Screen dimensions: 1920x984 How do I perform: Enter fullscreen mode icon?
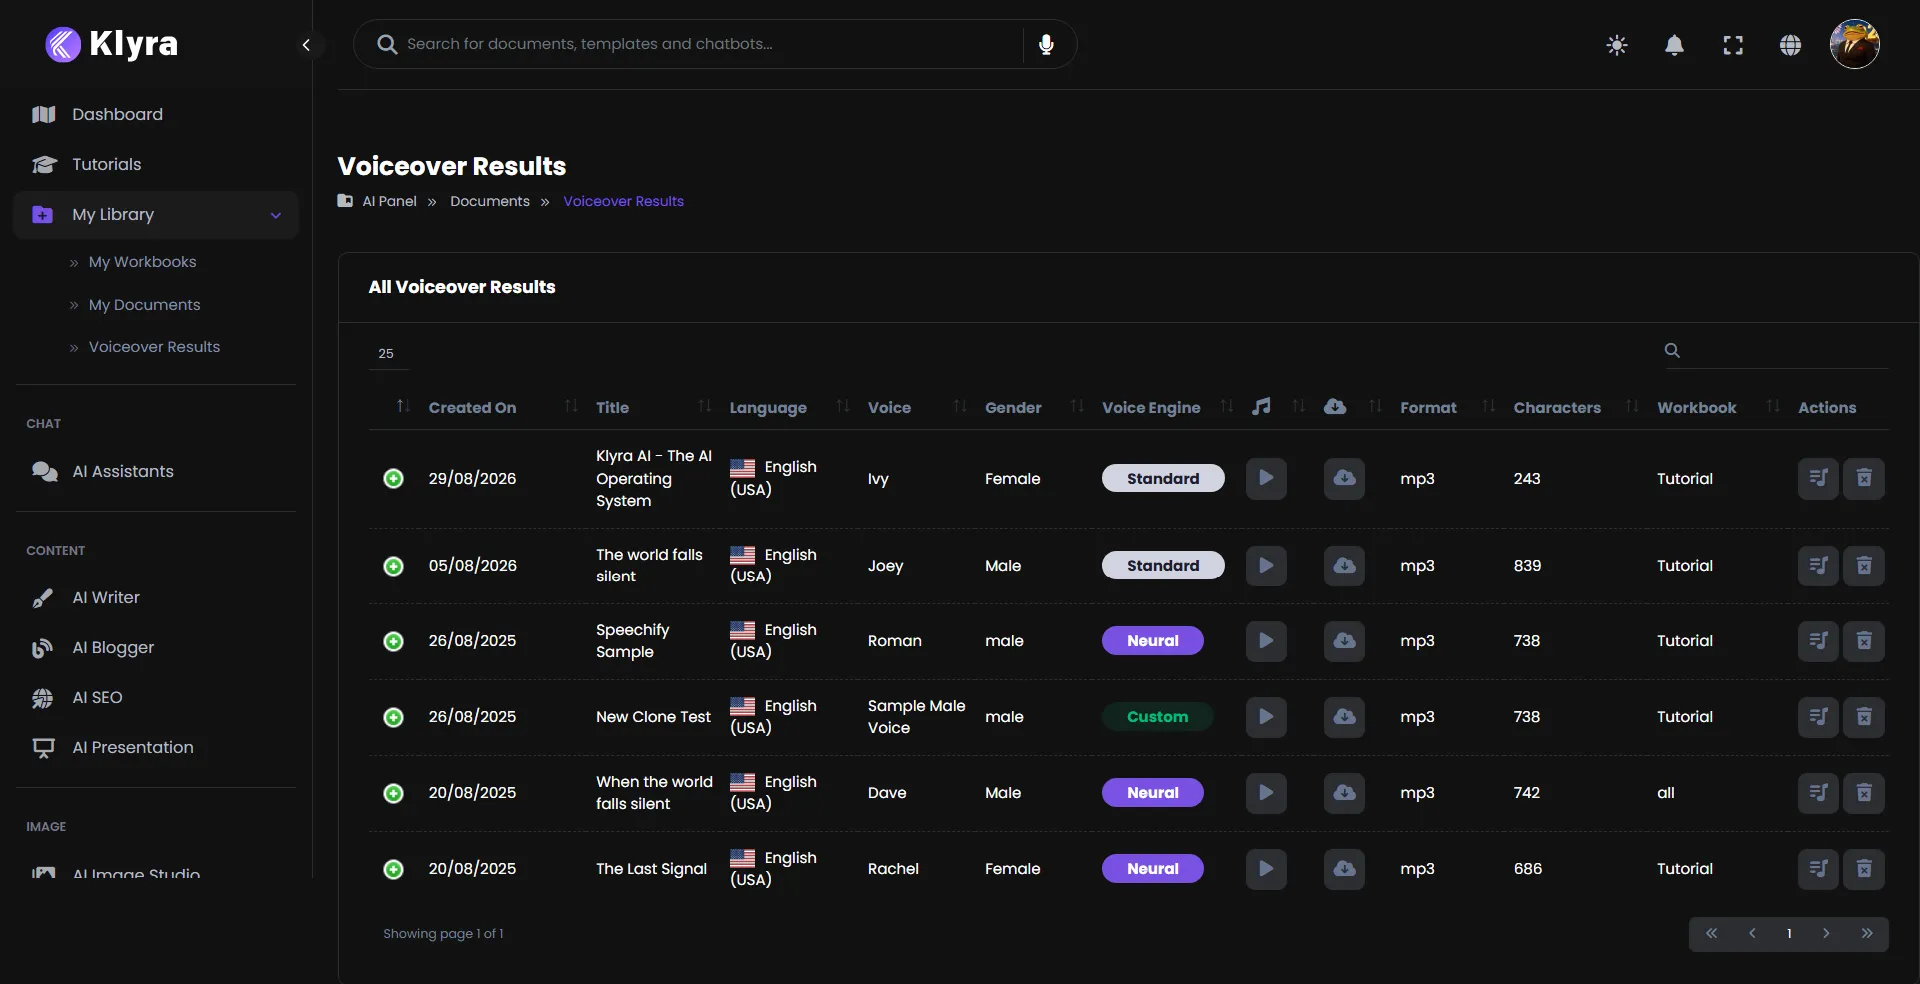[x=1733, y=45]
